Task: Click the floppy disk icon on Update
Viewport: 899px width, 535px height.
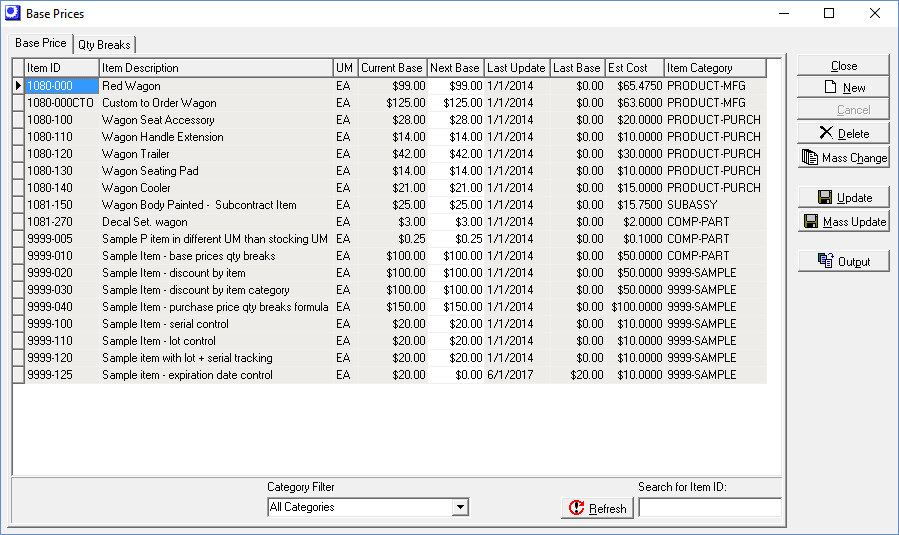Action: [x=824, y=197]
